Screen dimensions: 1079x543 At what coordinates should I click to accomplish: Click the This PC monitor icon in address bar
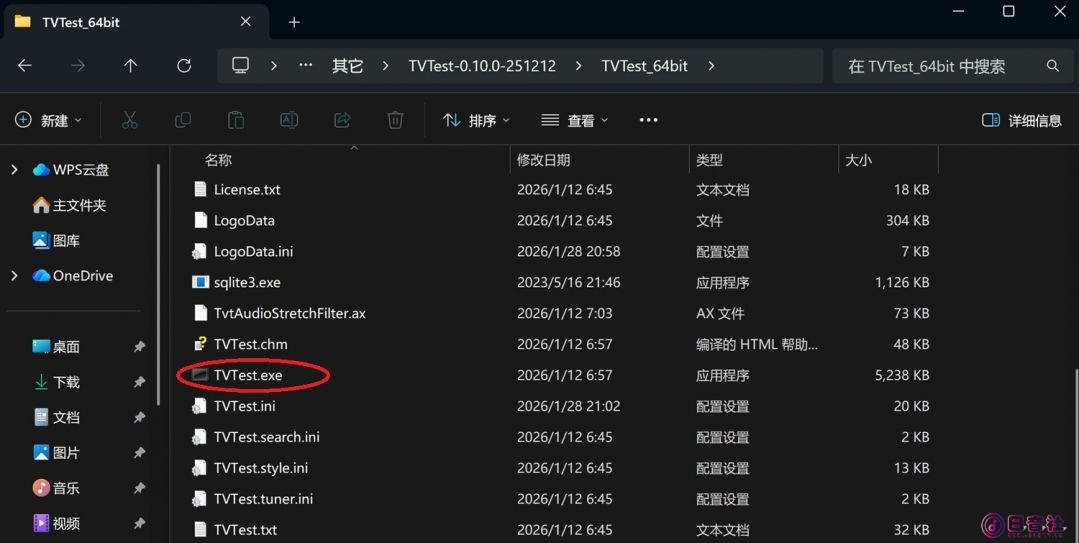(x=240, y=65)
